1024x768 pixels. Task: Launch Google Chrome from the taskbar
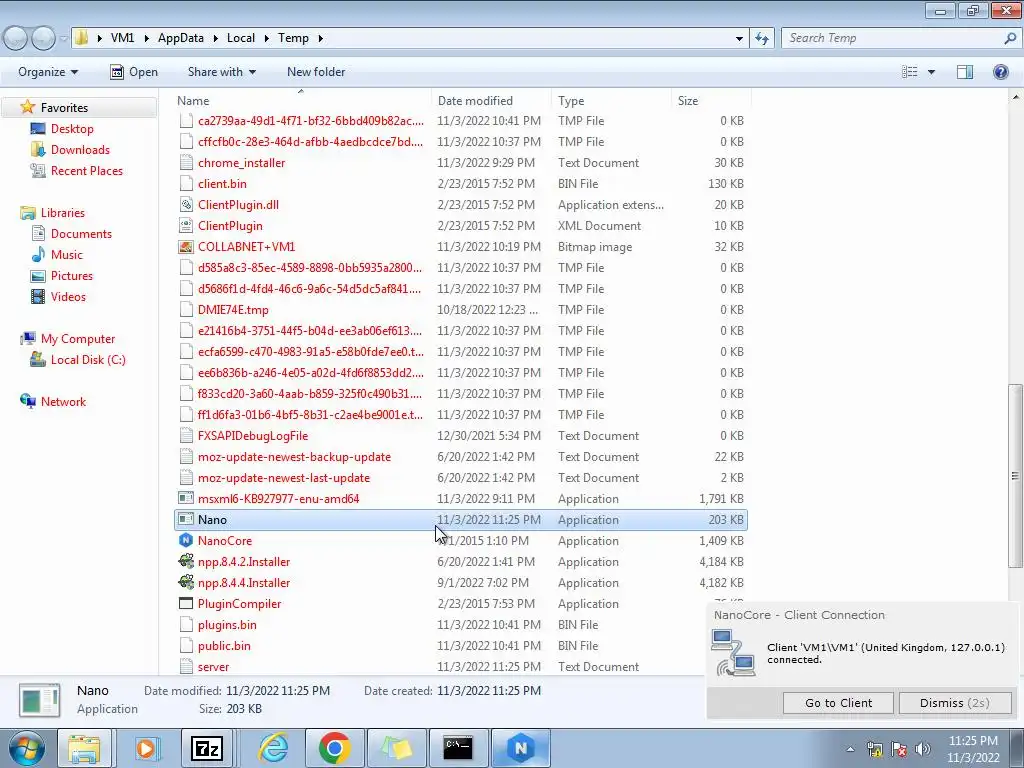point(334,748)
